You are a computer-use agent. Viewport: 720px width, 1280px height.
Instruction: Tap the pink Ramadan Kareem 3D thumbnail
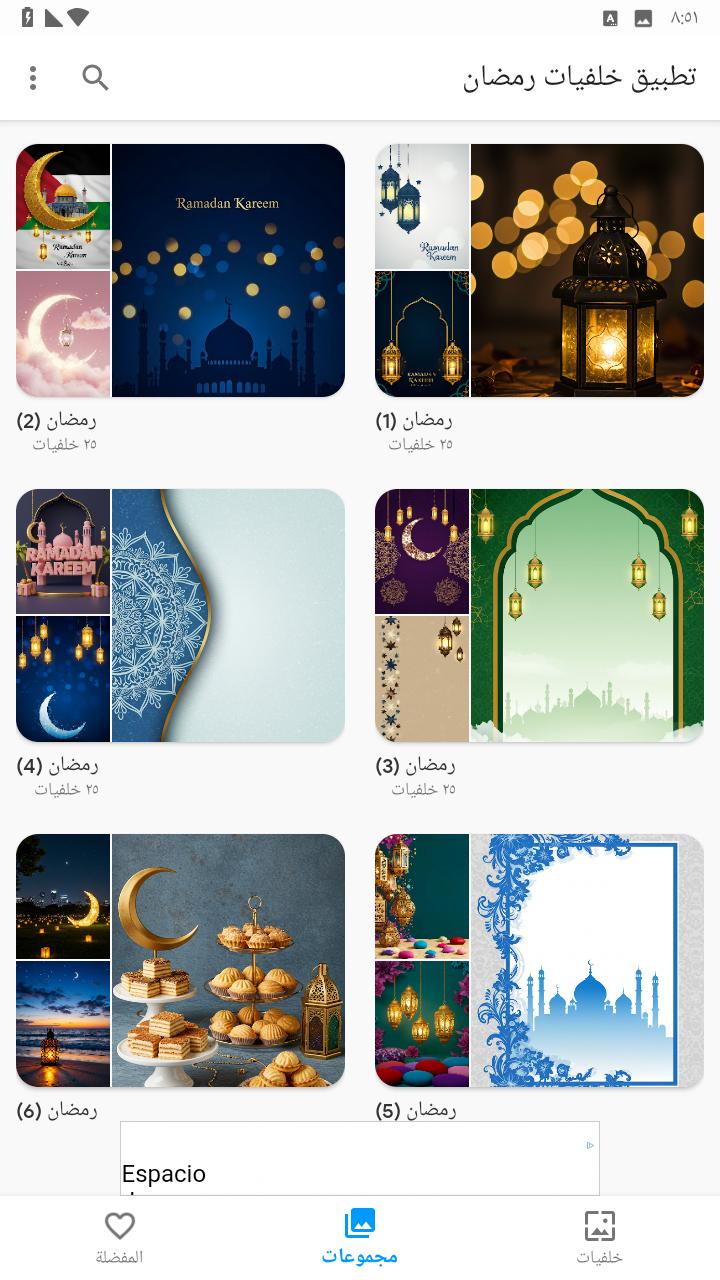tap(63, 551)
